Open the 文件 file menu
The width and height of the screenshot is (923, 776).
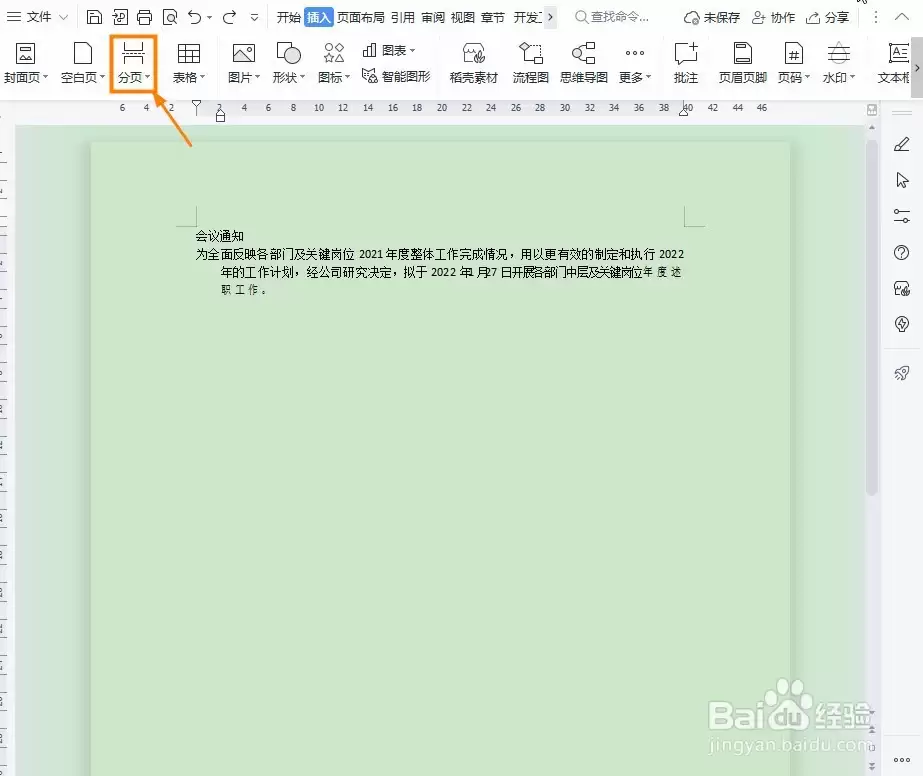tap(38, 17)
